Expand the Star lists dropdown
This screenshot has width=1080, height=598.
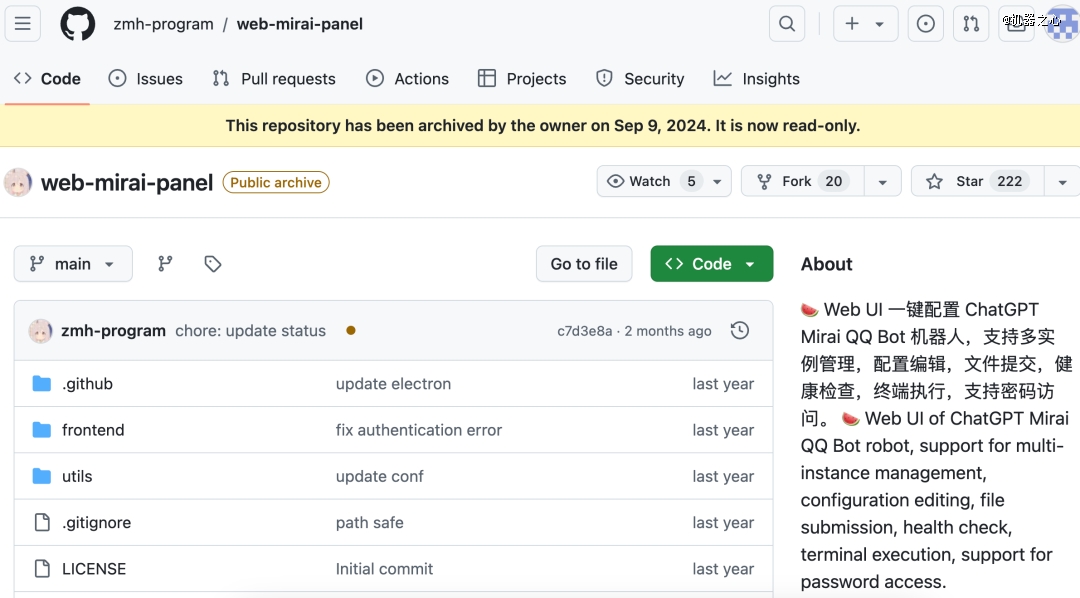1062,182
